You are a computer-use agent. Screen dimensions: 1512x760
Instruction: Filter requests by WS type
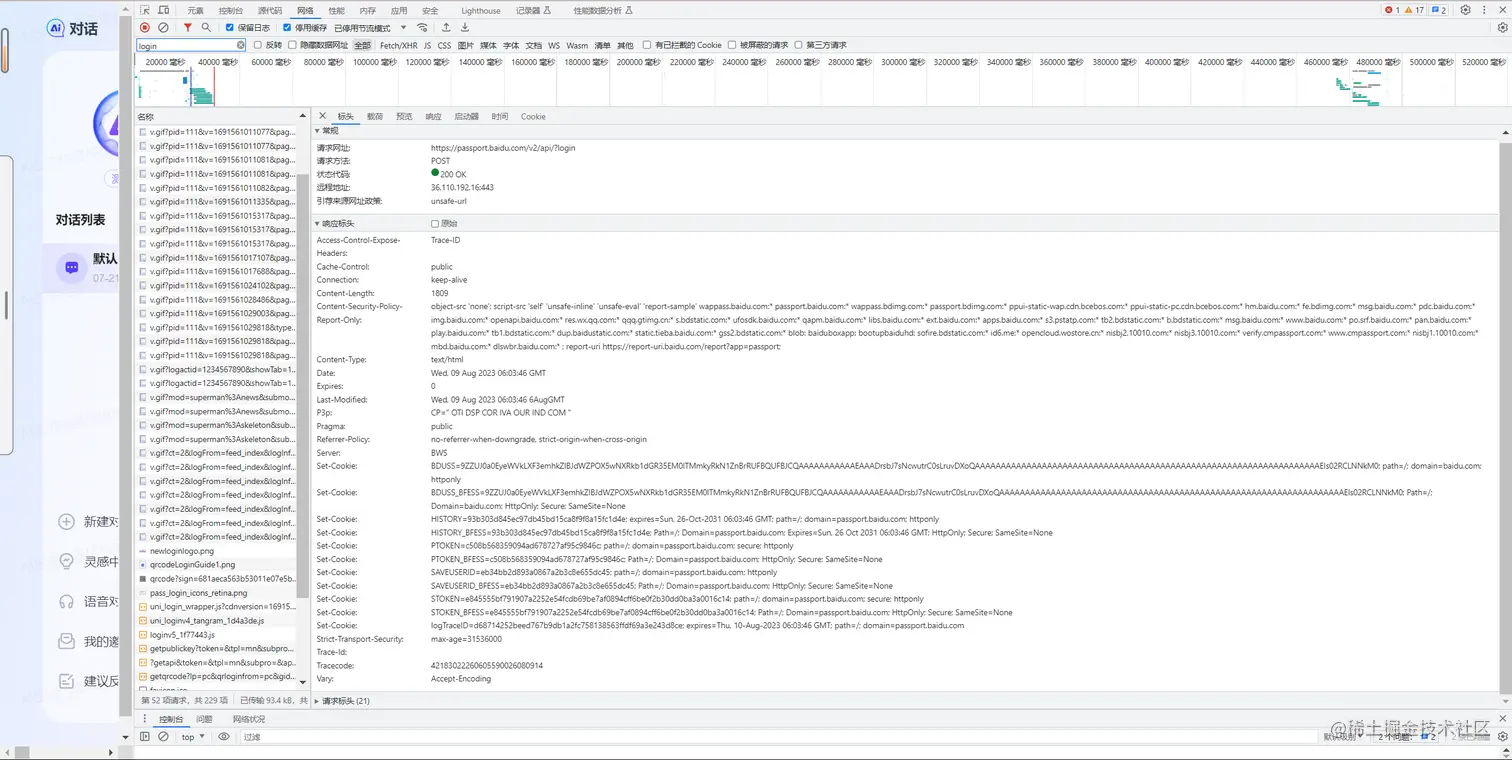[x=554, y=45]
